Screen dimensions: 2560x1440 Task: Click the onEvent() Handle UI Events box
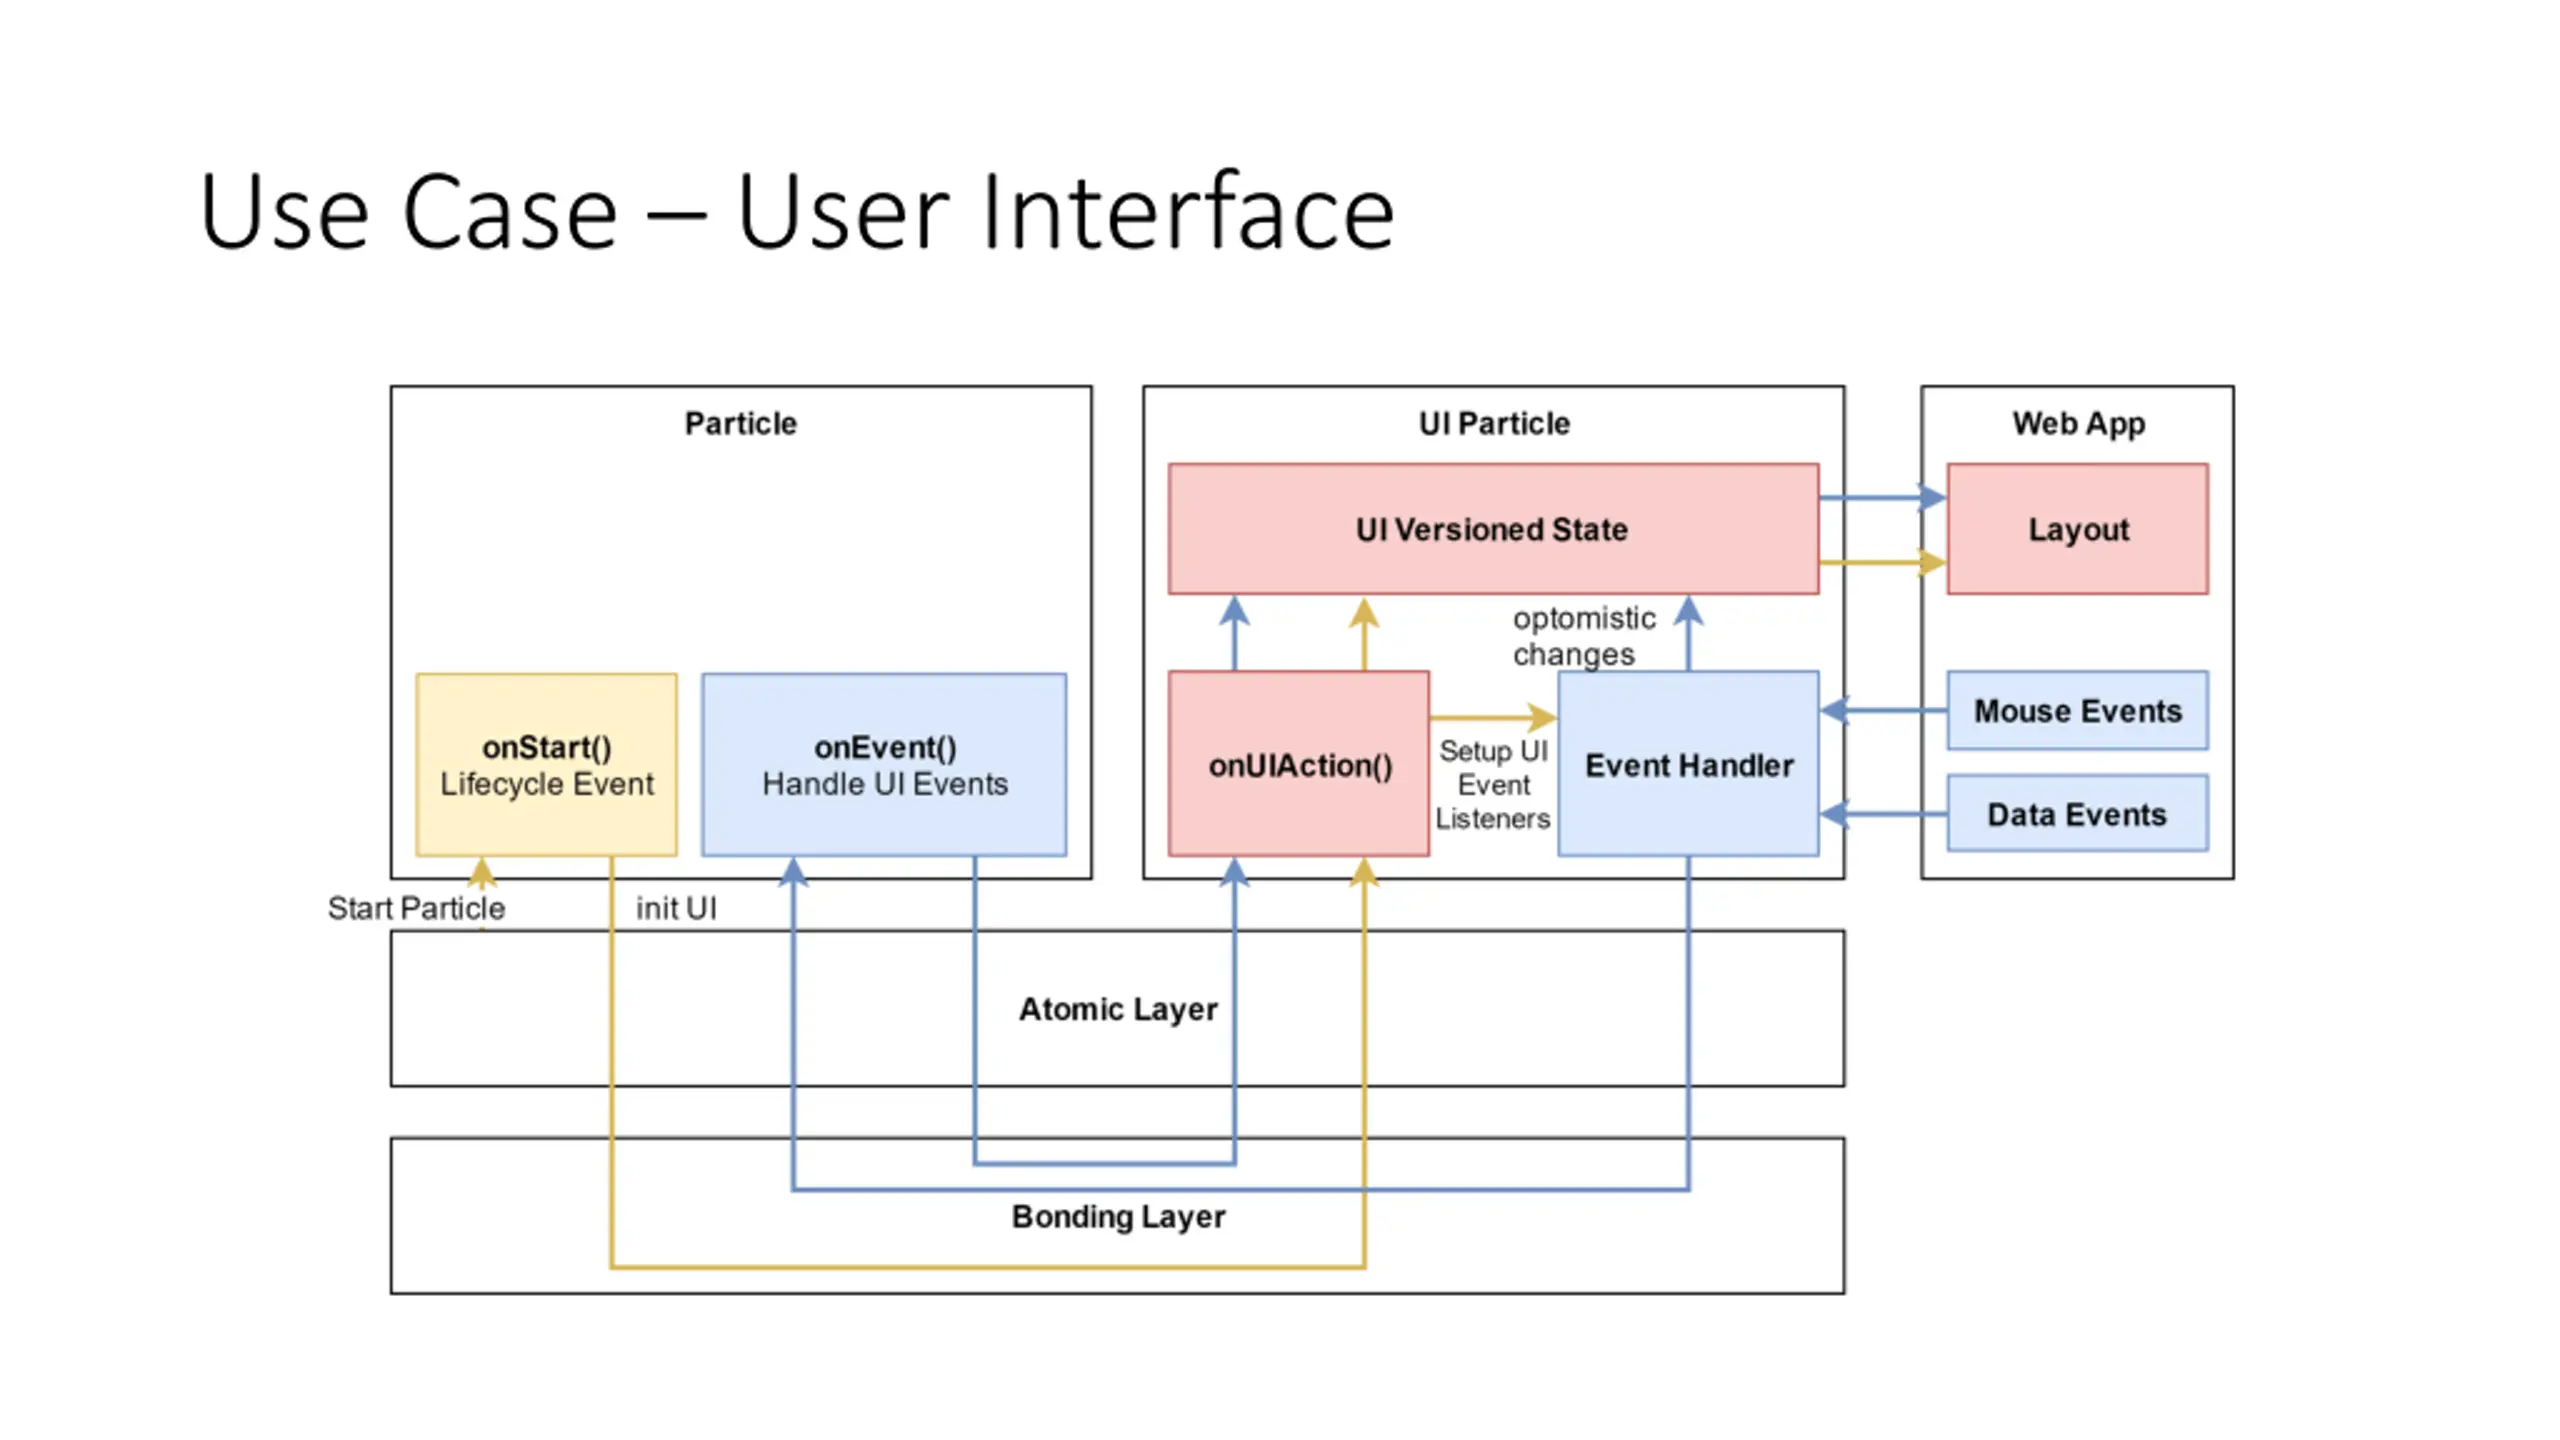pos(884,765)
